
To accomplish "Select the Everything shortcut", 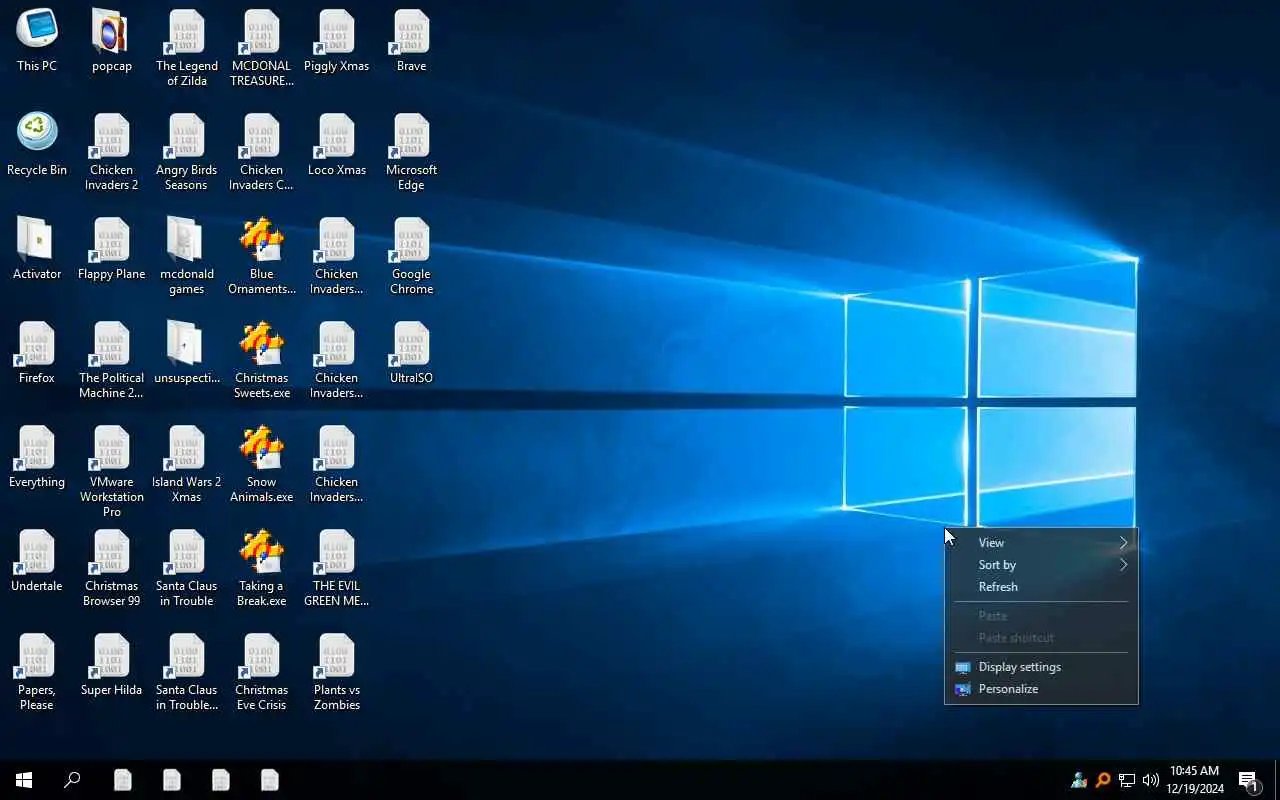I will click(37, 457).
